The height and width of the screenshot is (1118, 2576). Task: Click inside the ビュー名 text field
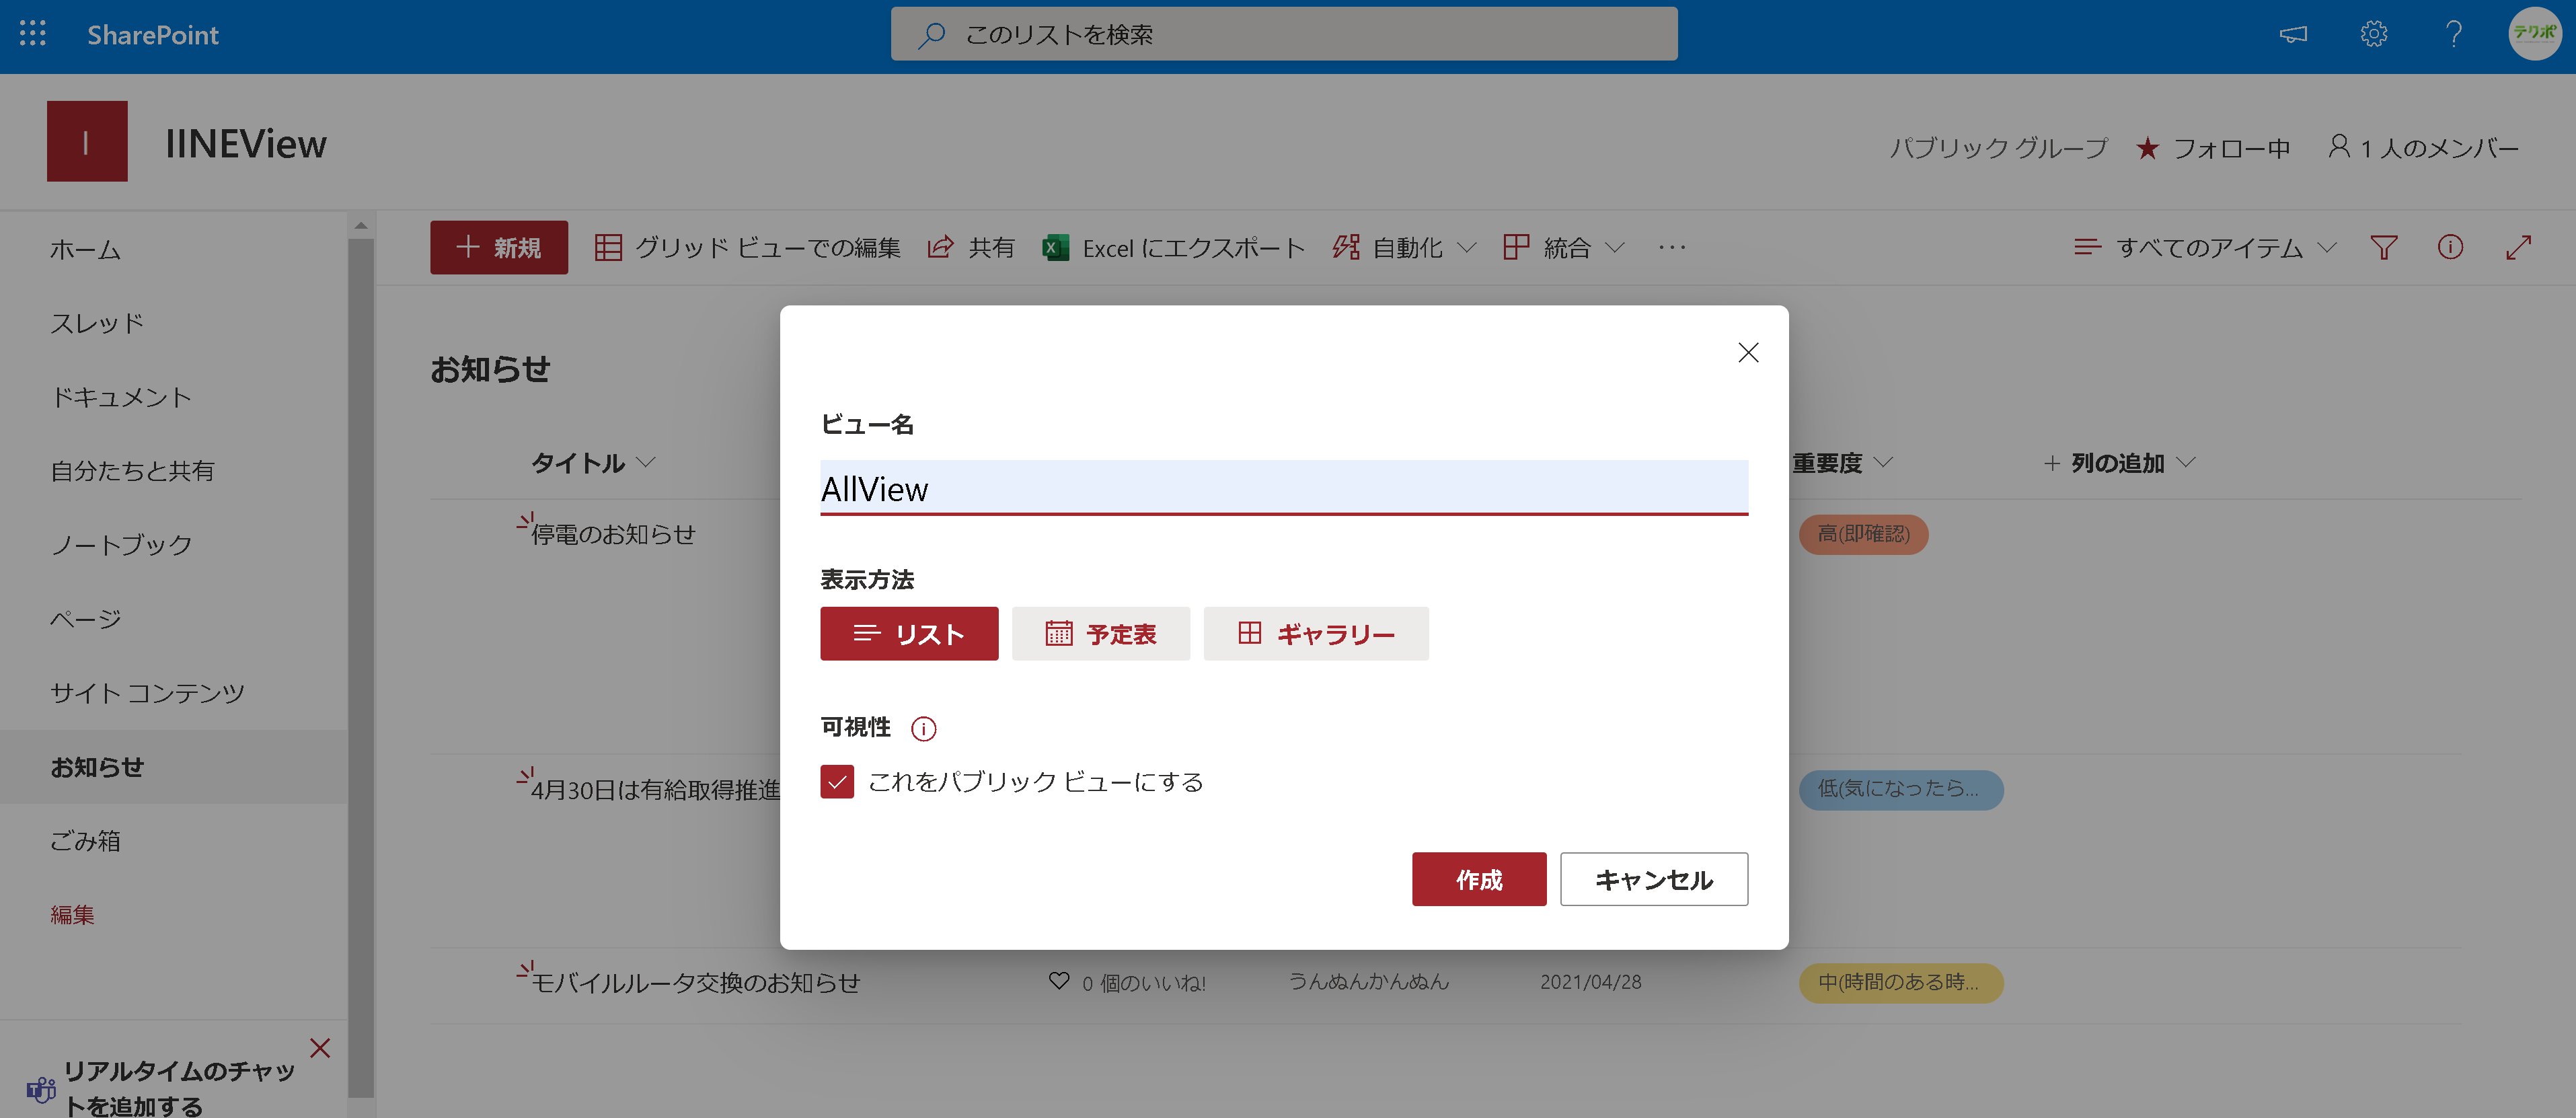tap(1284, 489)
